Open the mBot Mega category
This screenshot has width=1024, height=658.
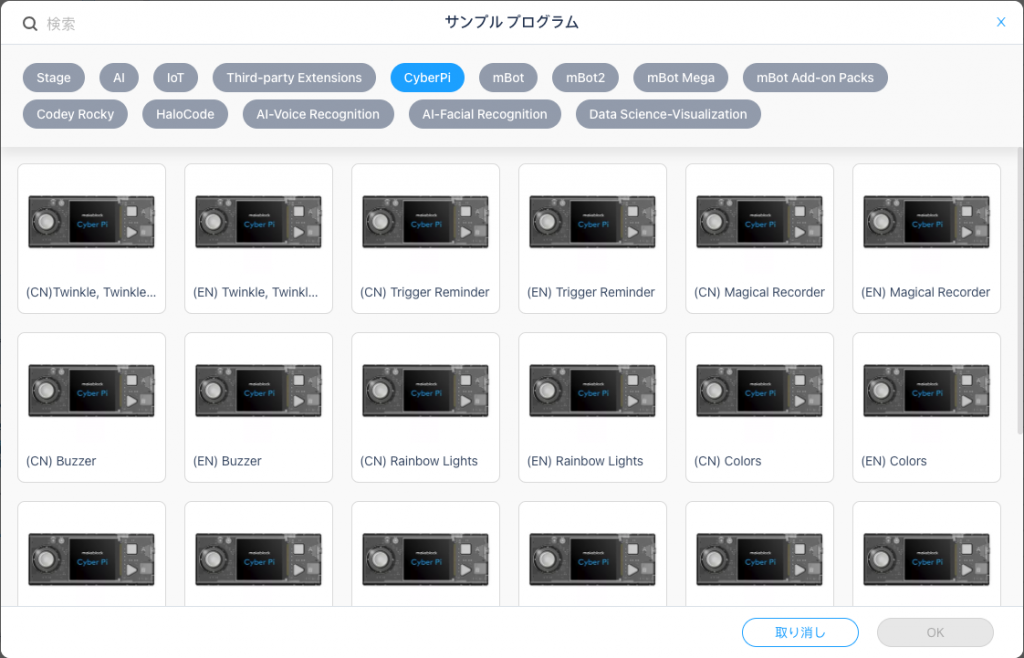click(x=680, y=78)
